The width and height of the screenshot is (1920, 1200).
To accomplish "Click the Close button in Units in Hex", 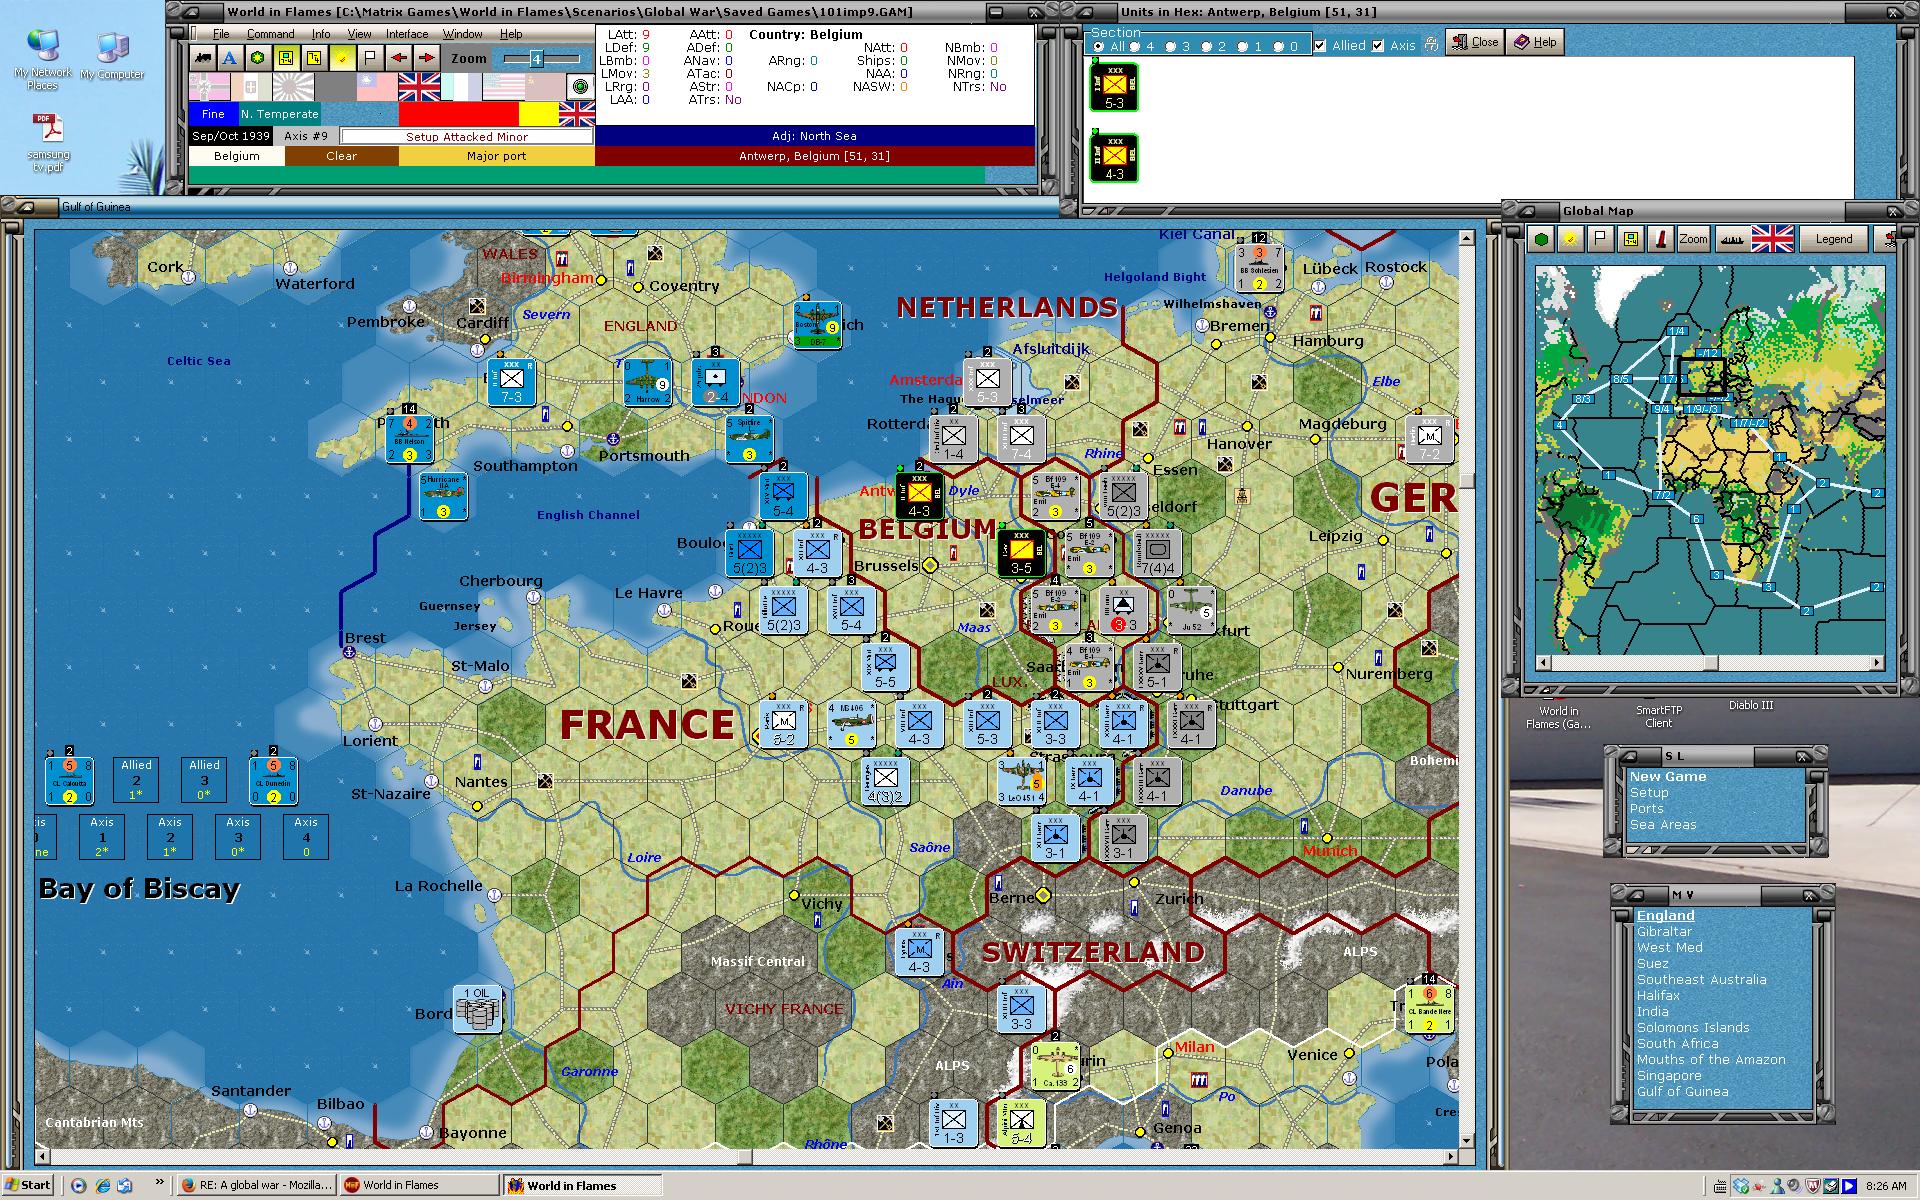I will coord(1475,42).
